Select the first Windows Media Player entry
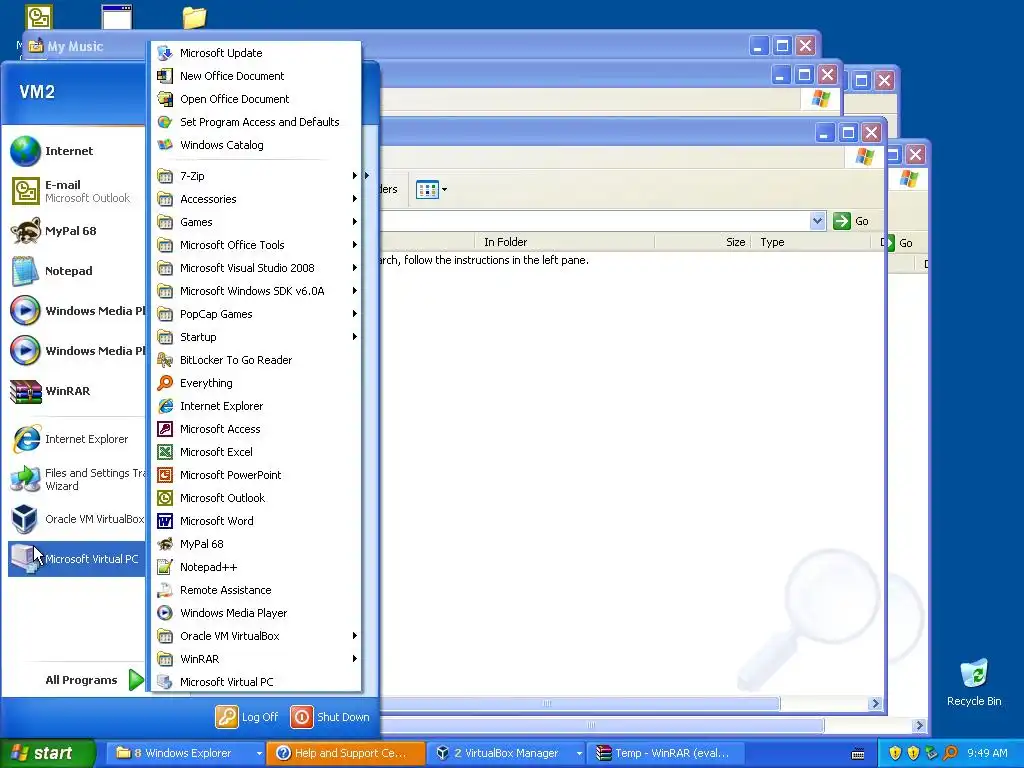Screen dimensions: 1024x768 click(x=76, y=311)
